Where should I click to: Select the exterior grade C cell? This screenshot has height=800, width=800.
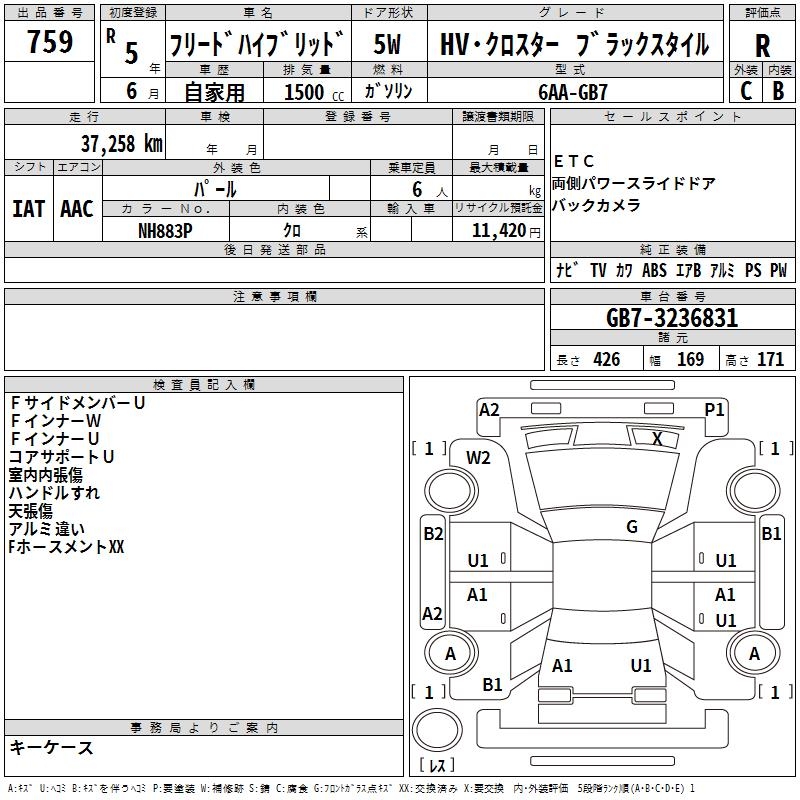[746, 90]
